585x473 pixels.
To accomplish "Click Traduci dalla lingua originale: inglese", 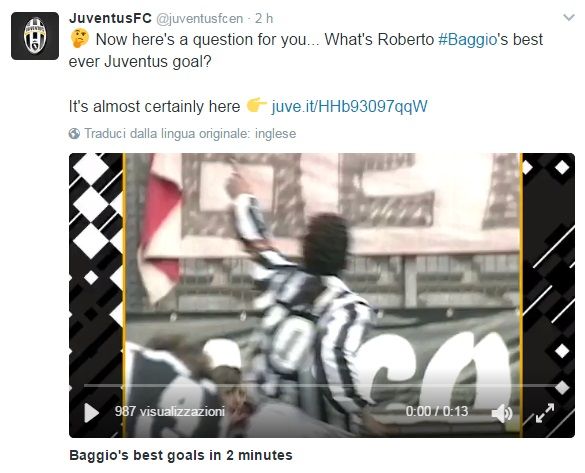I will [x=190, y=133].
